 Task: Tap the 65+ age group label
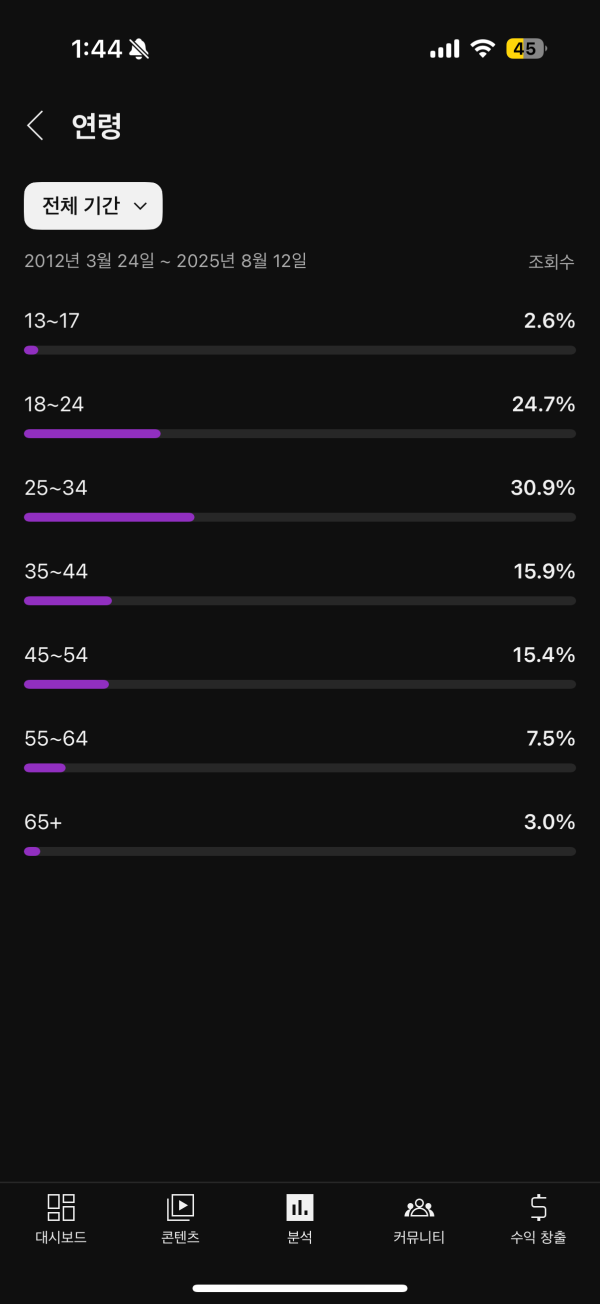click(43, 822)
